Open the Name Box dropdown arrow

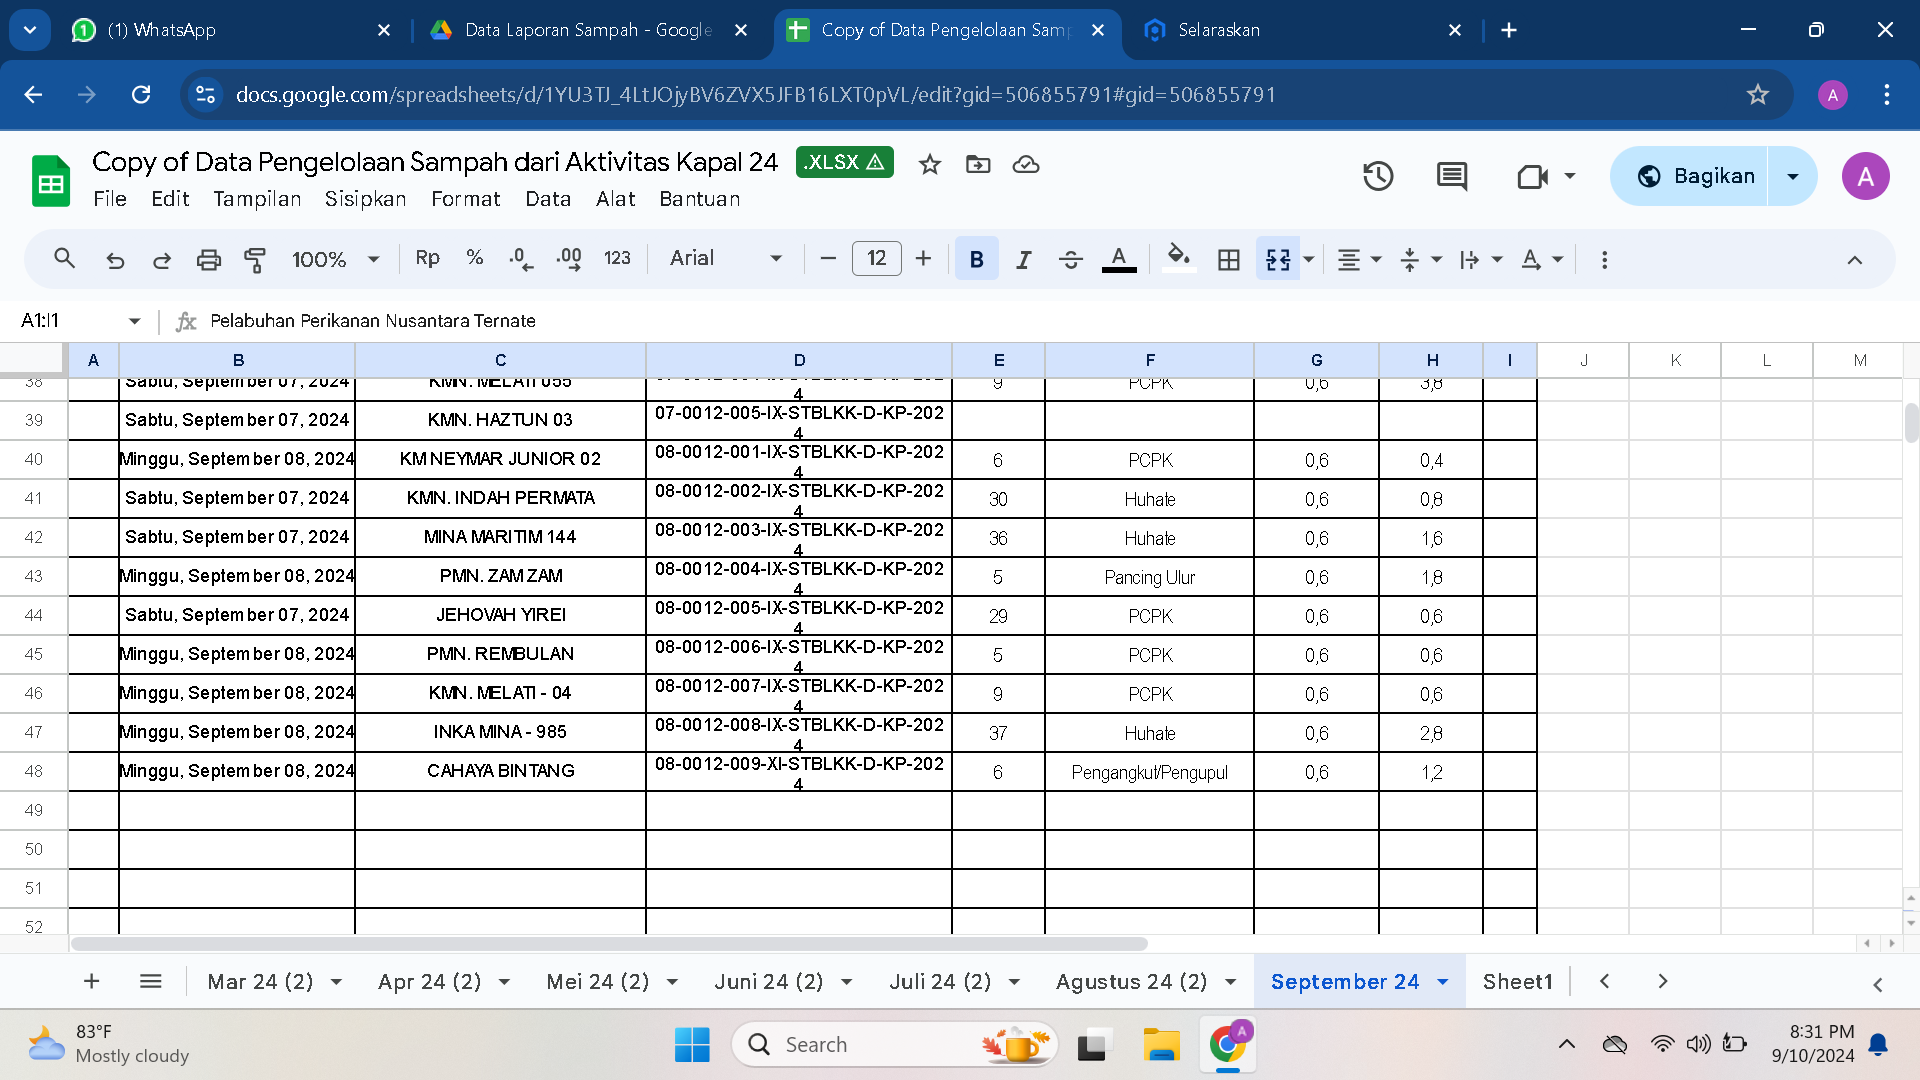click(134, 321)
